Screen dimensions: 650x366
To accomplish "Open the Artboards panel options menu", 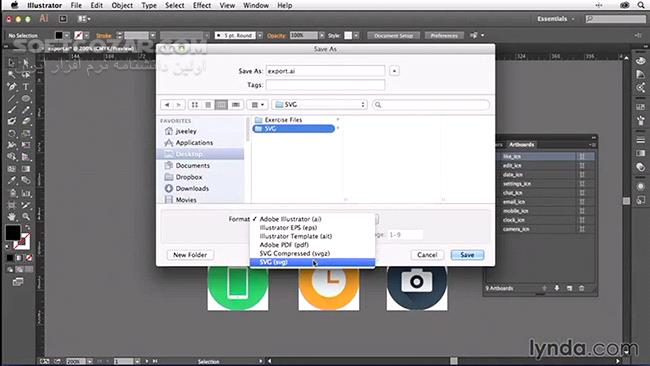I will pyautogui.click(x=592, y=145).
